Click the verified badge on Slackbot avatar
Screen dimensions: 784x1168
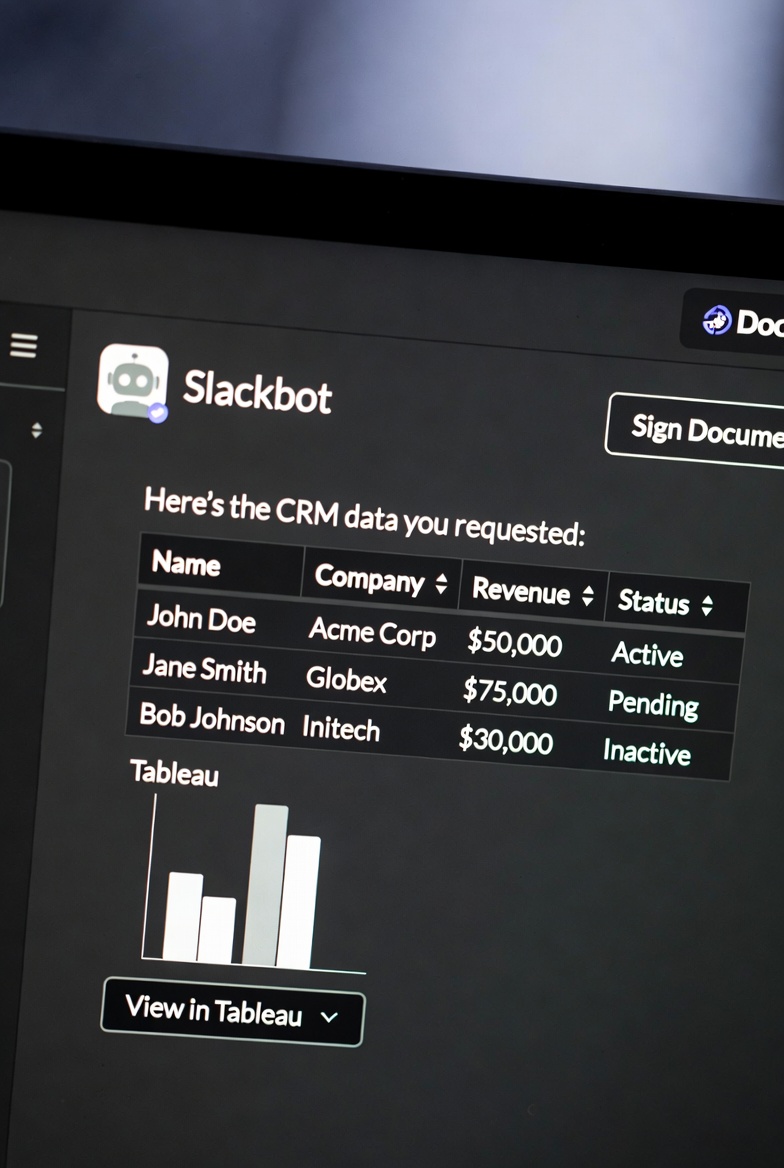tap(157, 413)
